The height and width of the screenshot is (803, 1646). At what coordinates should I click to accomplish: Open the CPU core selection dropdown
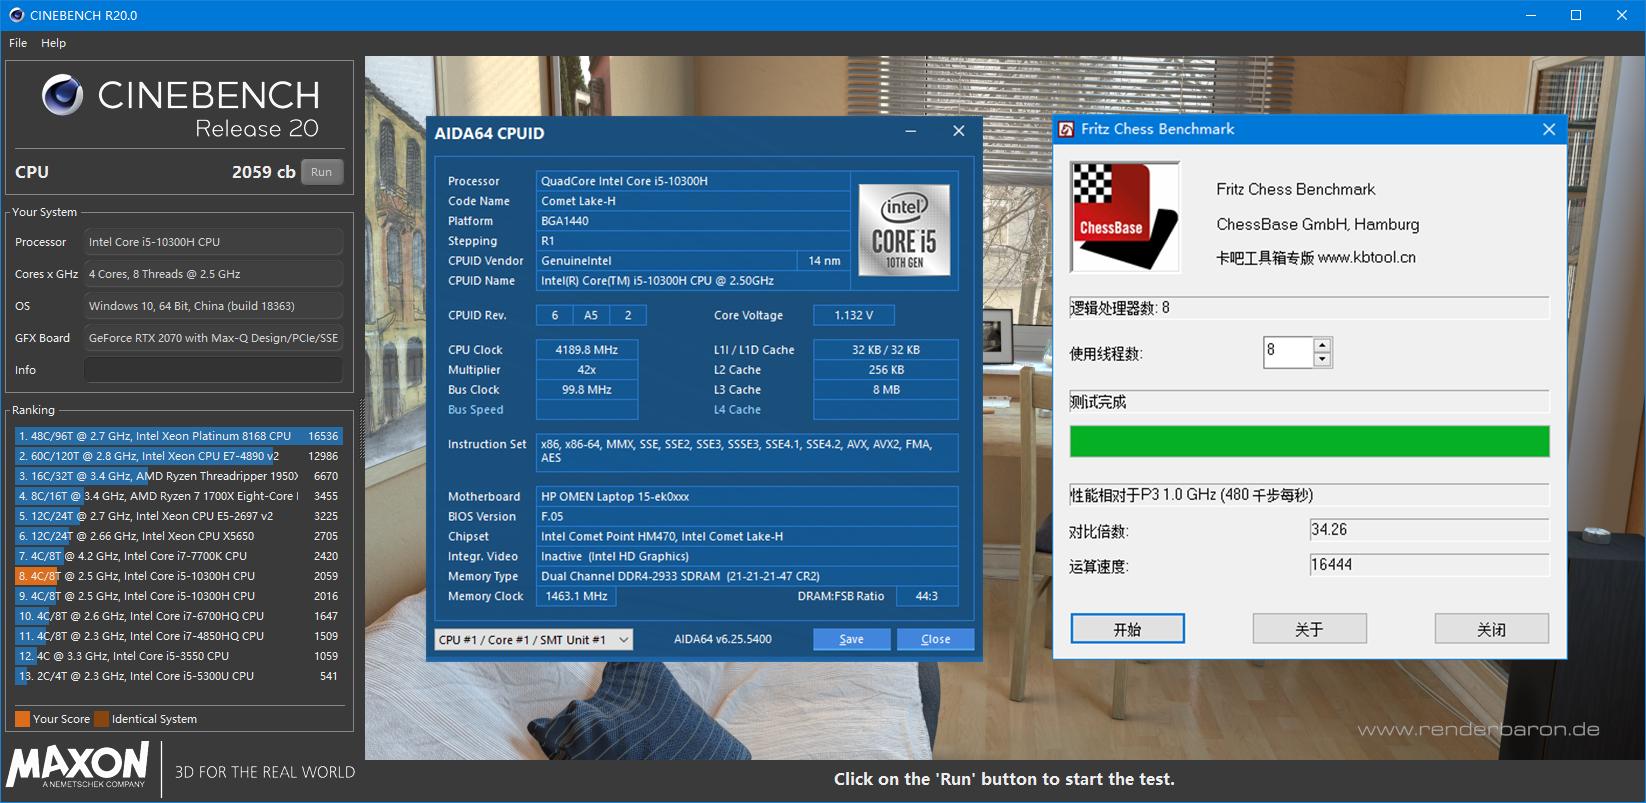tap(534, 640)
